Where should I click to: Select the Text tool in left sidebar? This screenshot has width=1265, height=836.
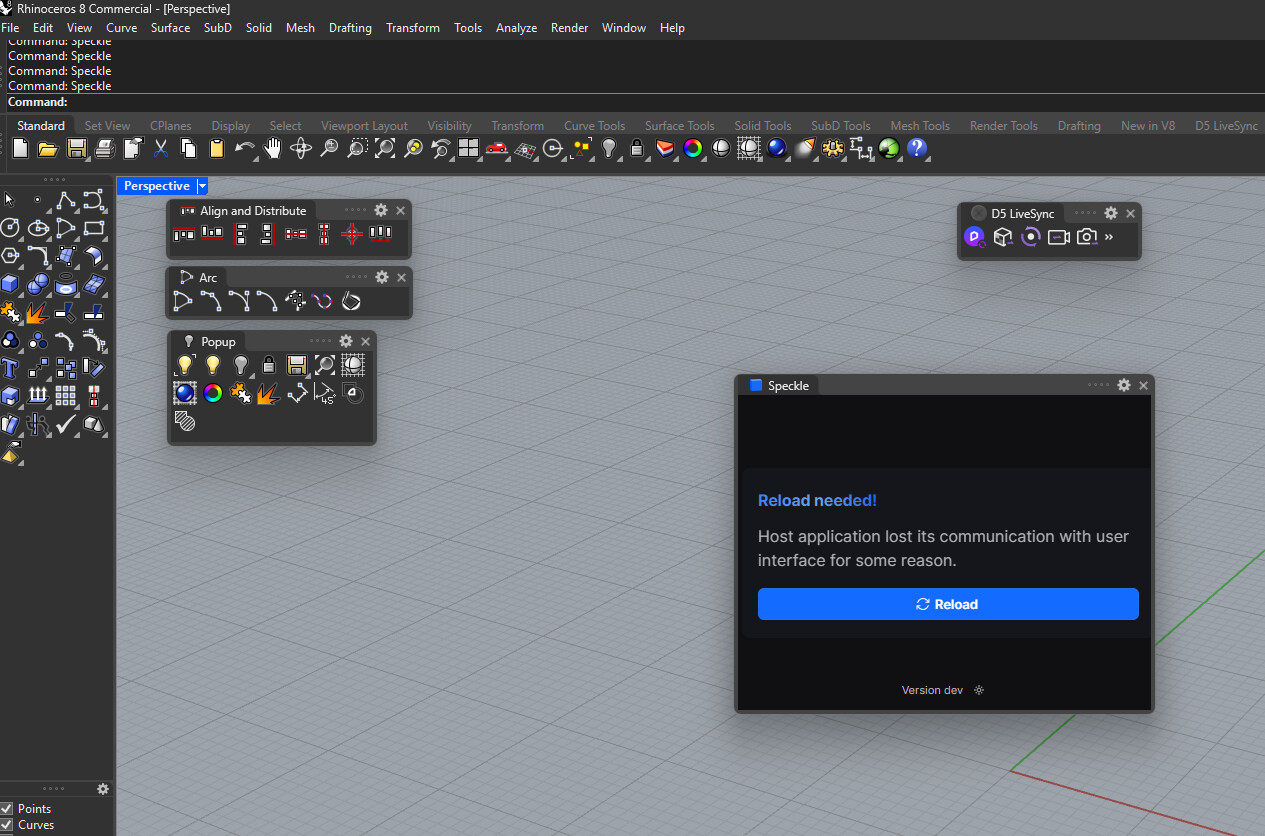coord(10,368)
